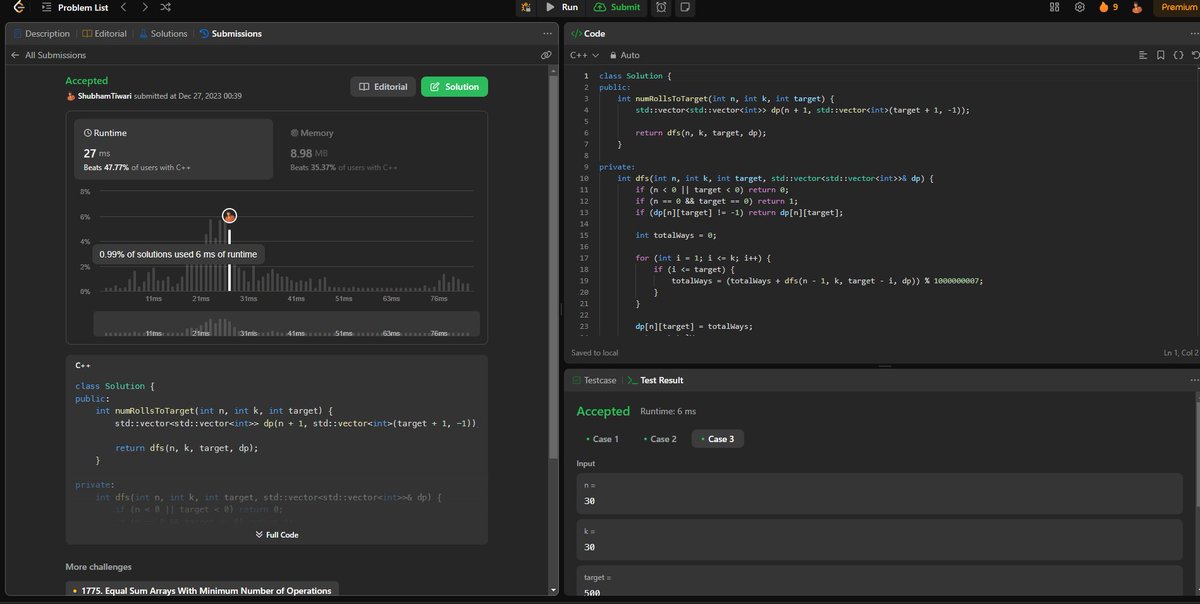
Task: Click the Premium button
Action: point(1176,7)
